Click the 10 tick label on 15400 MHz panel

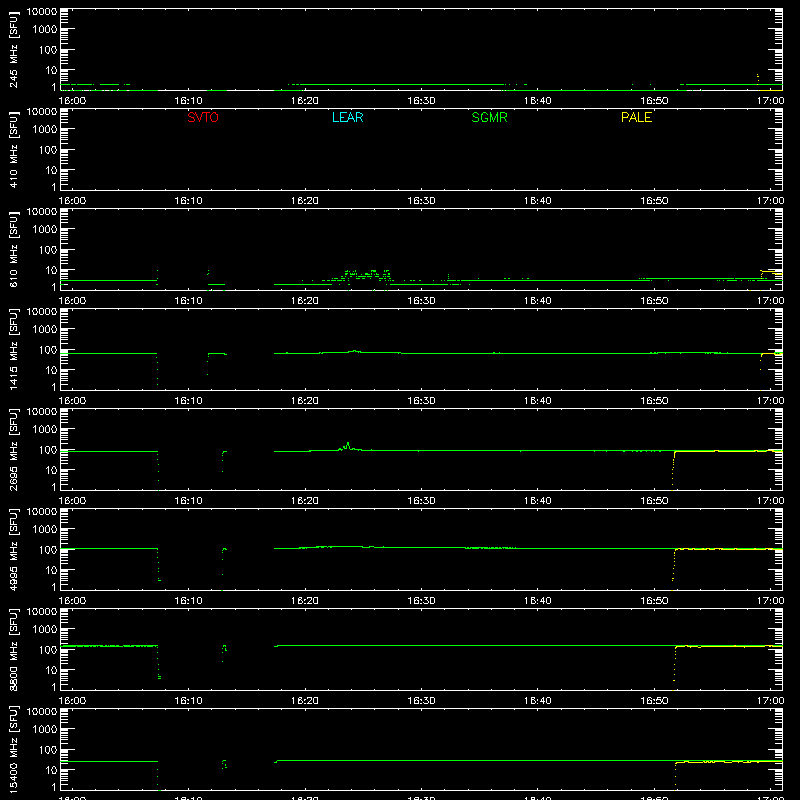point(51,770)
